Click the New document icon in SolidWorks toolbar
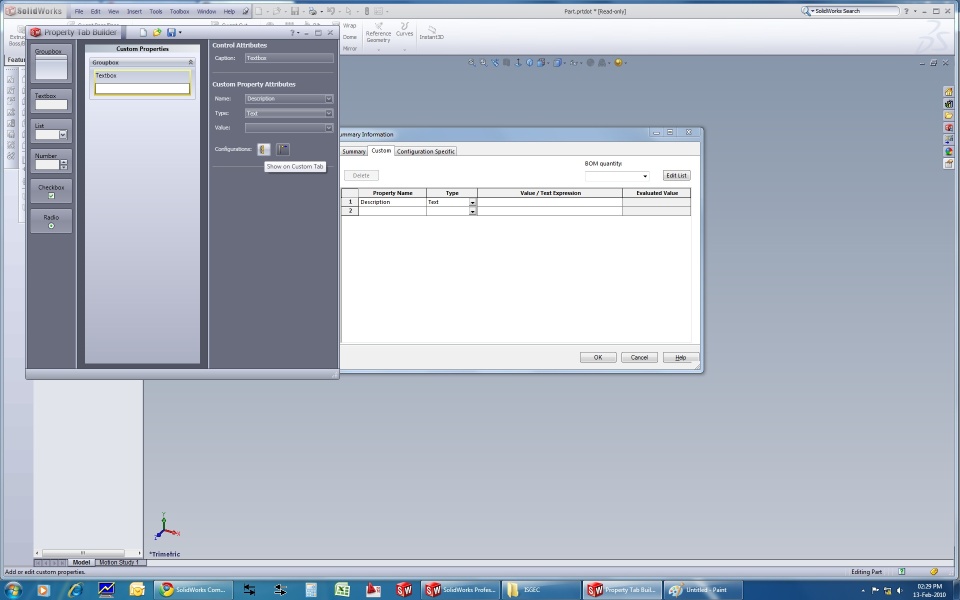The image size is (960, 600). (x=258, y=11)
